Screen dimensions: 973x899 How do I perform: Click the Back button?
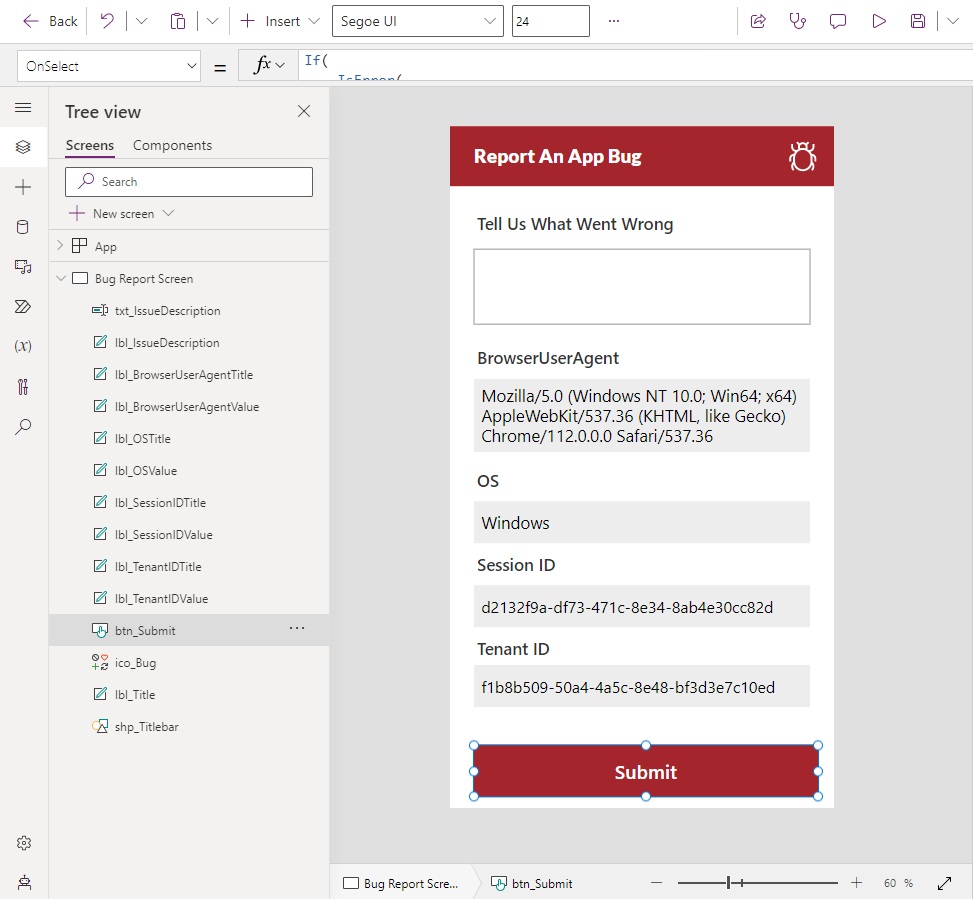[50, 21]
